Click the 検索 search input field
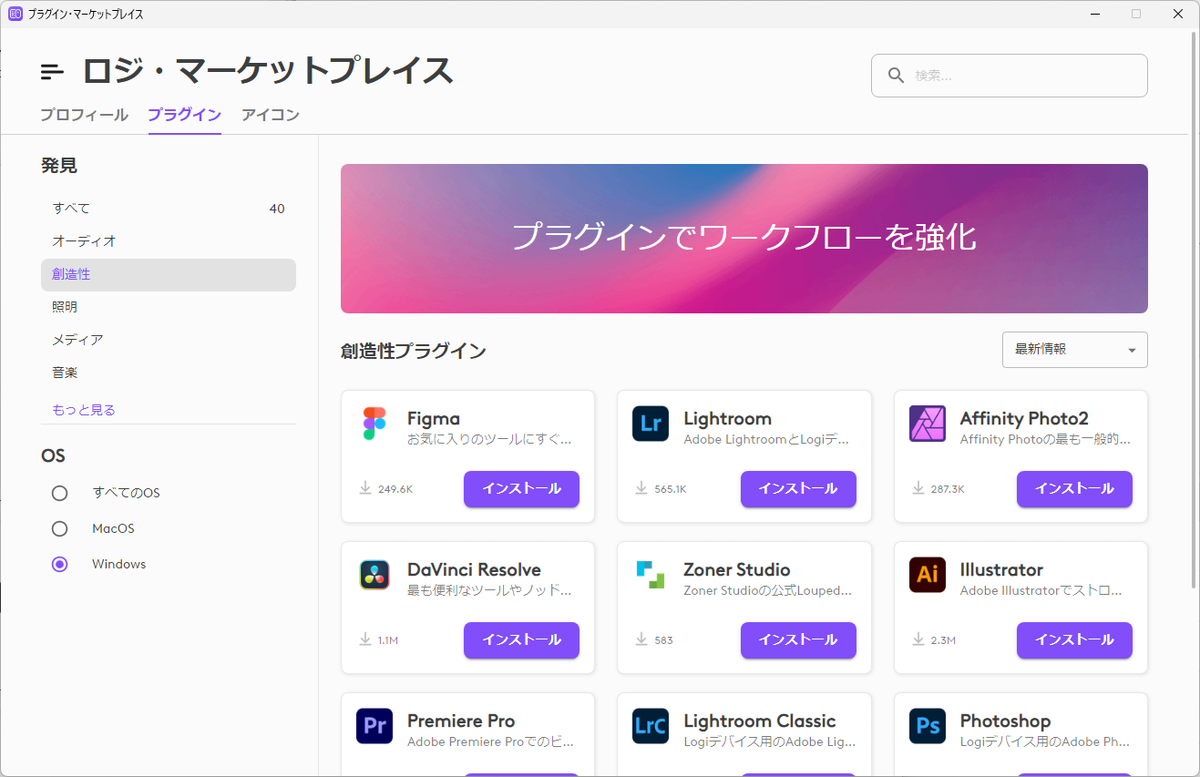Viewport: 1200px width, 777px height. point(1009,75)
